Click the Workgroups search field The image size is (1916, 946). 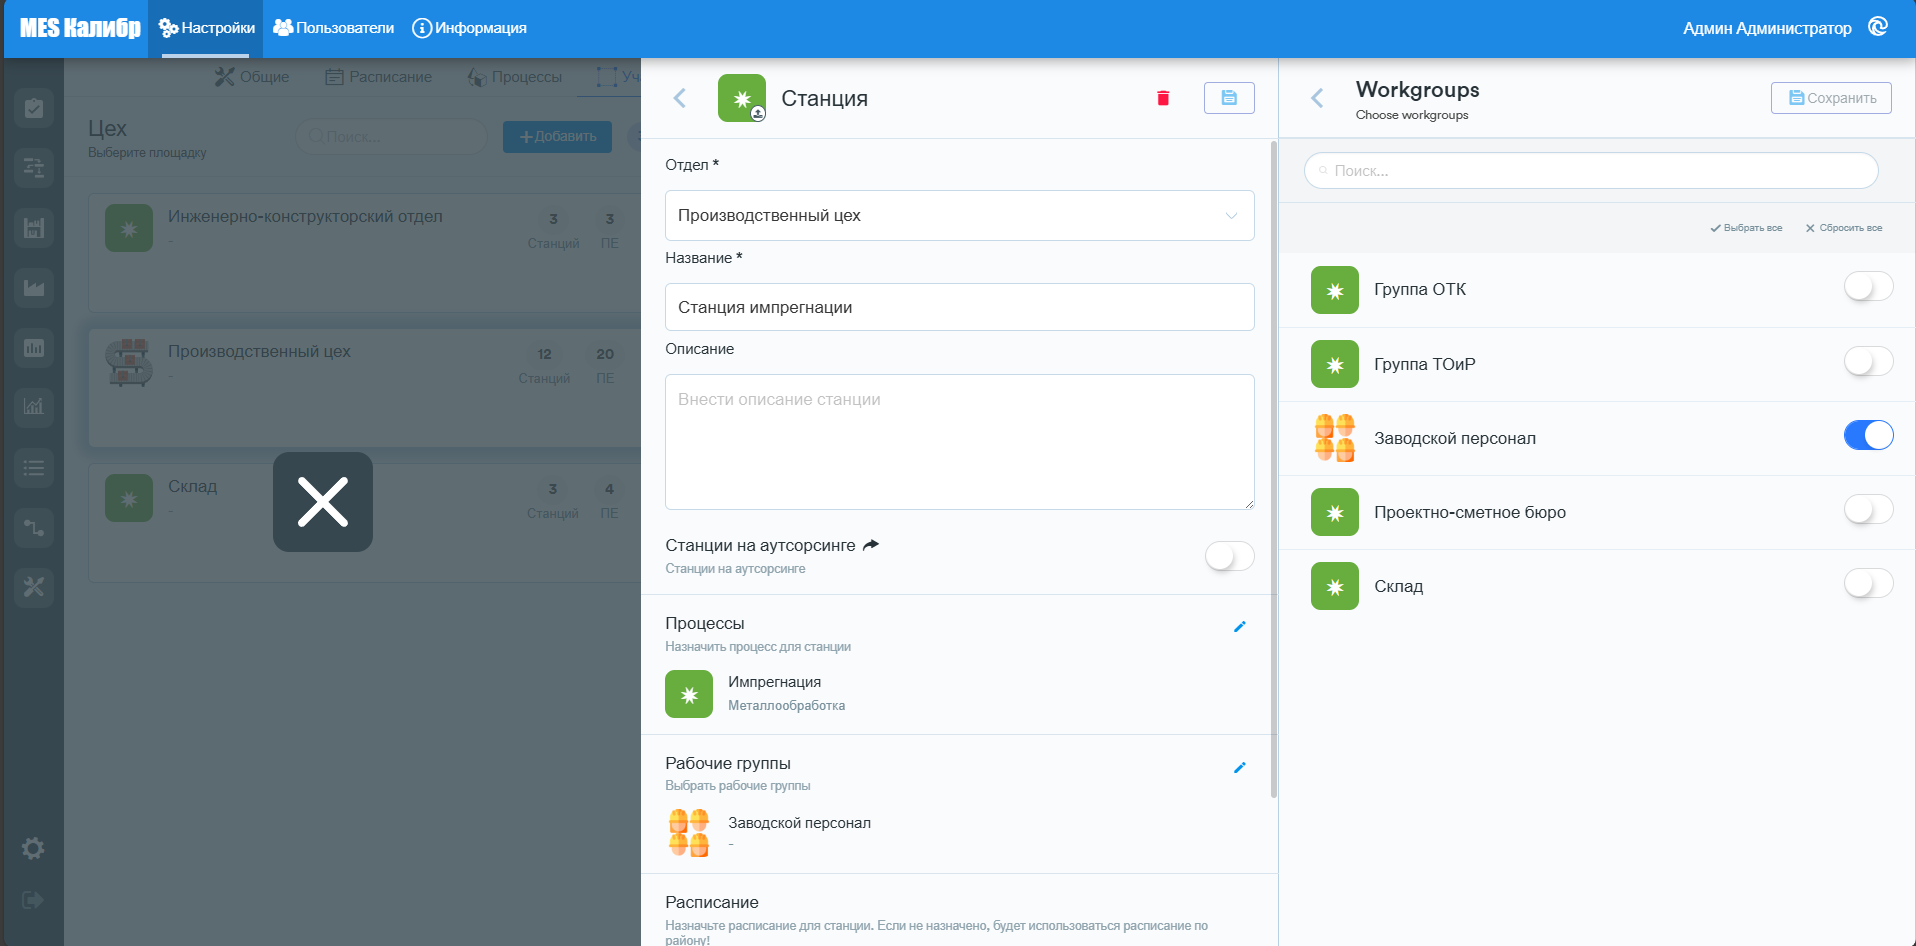(1590, 171)
